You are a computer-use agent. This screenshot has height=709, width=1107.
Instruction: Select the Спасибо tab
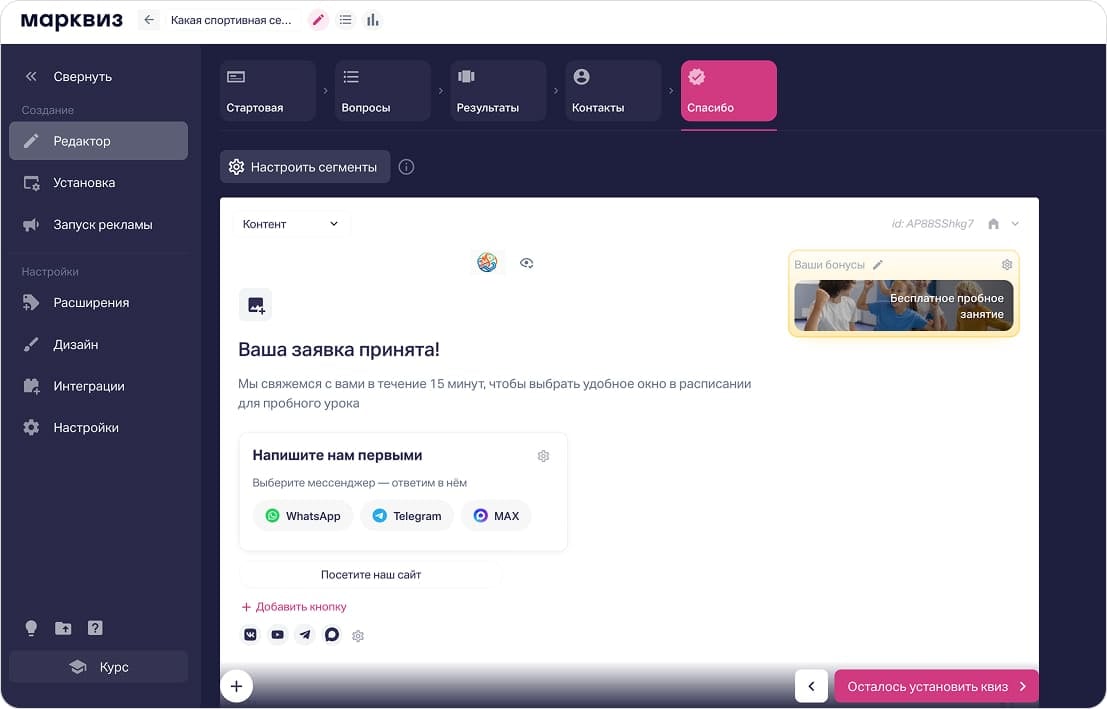(x=729, y=90)
